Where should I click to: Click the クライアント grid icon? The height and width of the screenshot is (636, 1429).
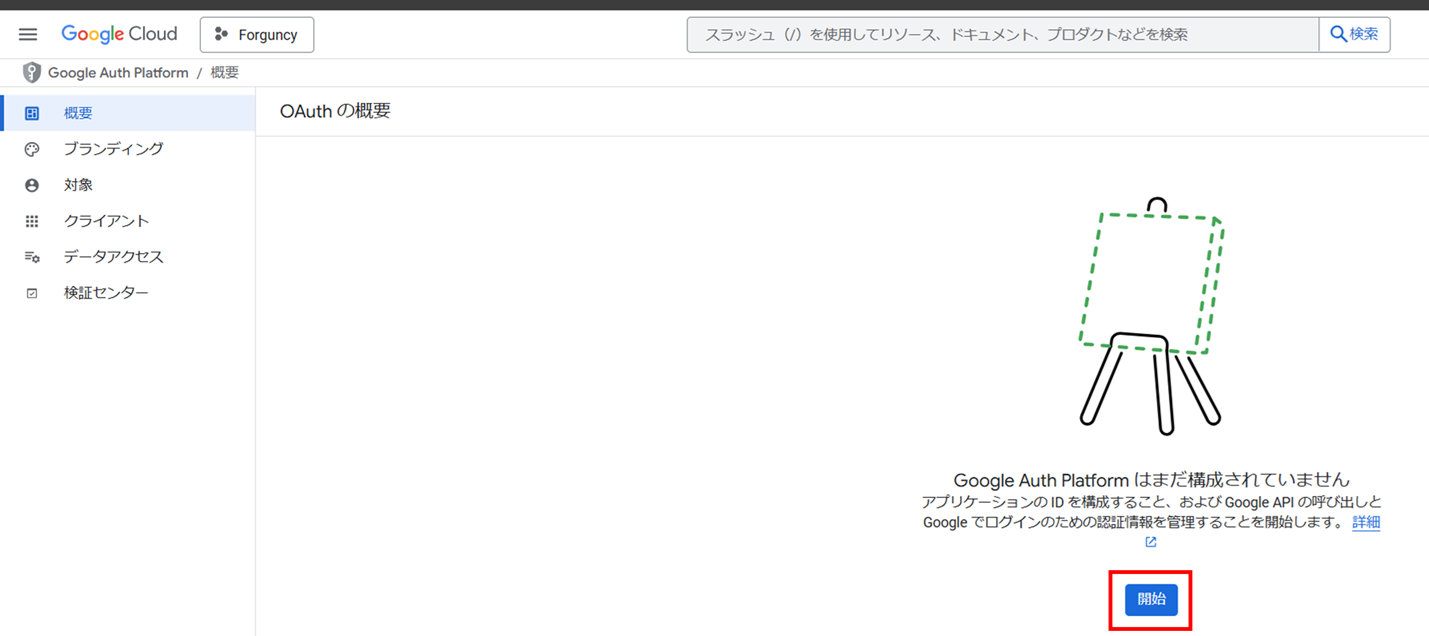pyautogui.click(x=32, y=222)
